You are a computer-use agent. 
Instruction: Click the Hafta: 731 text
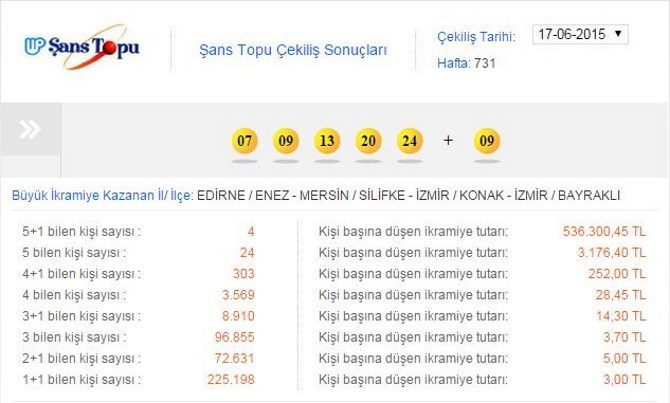pos(466,63)
